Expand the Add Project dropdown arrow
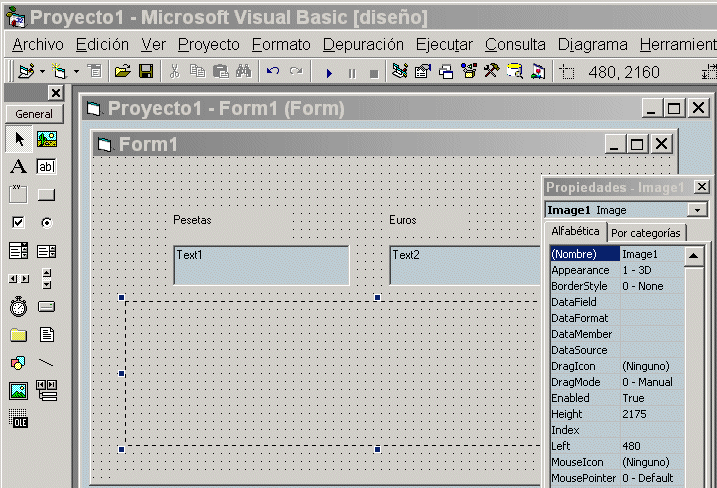 [43, 71]
